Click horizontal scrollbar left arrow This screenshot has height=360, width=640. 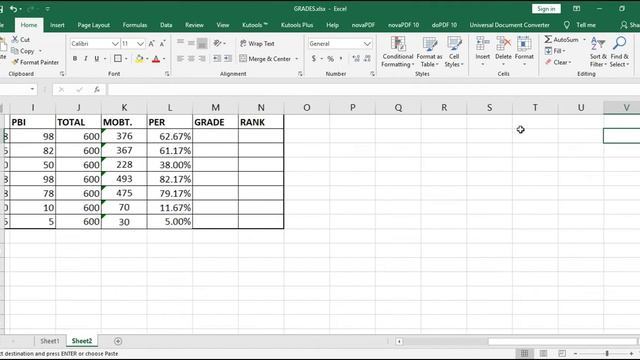399,341
